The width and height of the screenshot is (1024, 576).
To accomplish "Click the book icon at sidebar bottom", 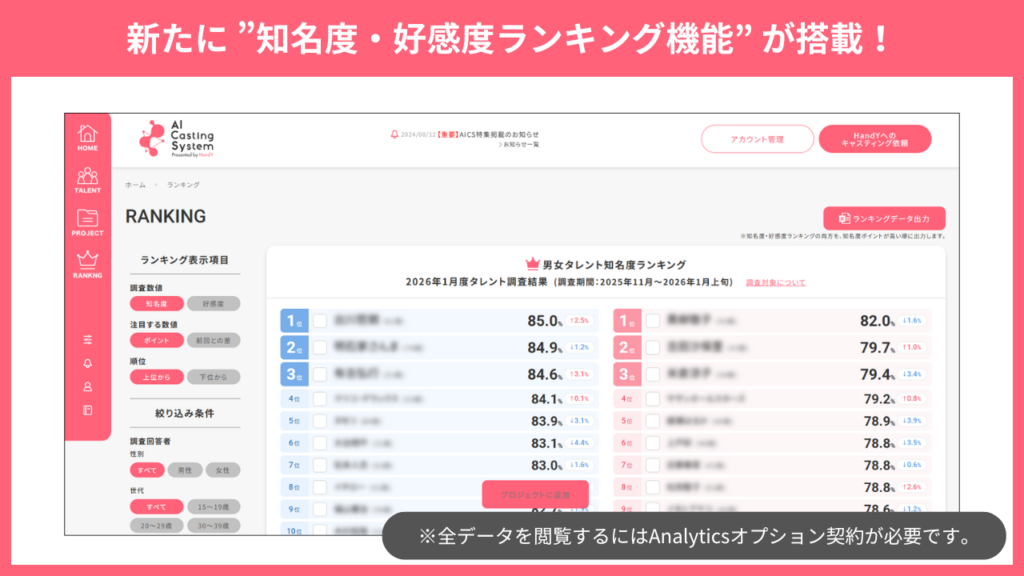I will [88, 410].
